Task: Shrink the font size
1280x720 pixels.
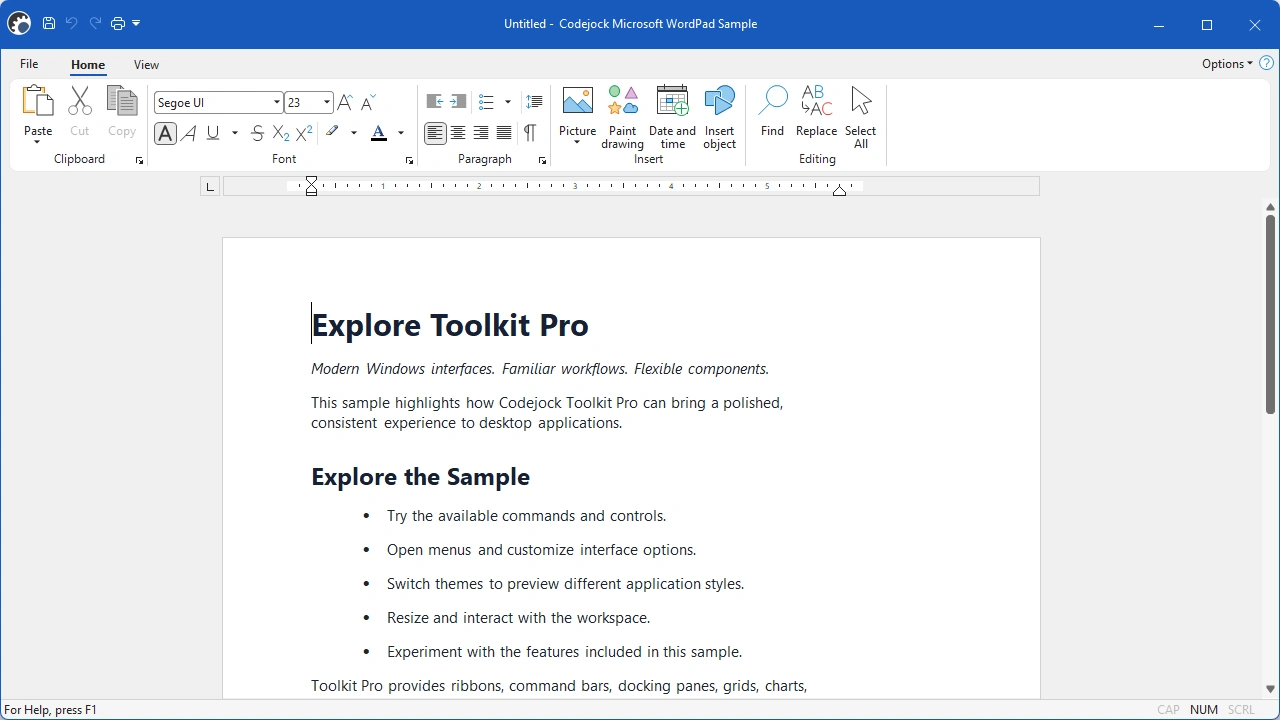Action: click(368, 102)
